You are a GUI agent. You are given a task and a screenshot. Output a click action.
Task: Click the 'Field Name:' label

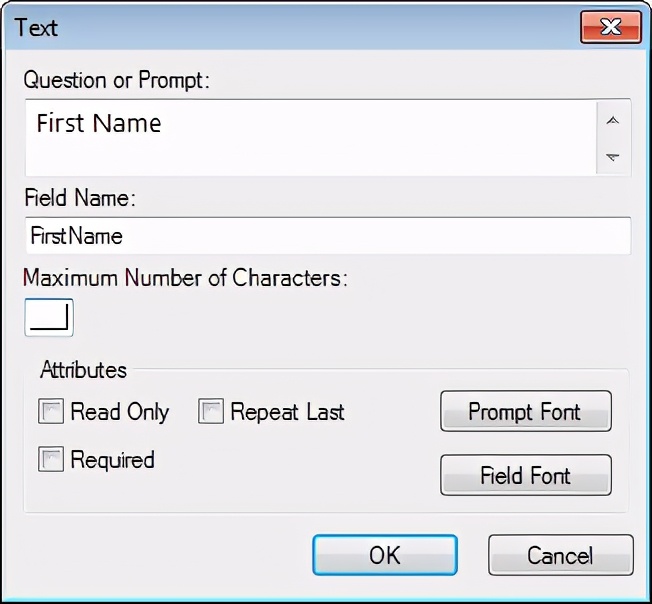(x=79, y=198)
